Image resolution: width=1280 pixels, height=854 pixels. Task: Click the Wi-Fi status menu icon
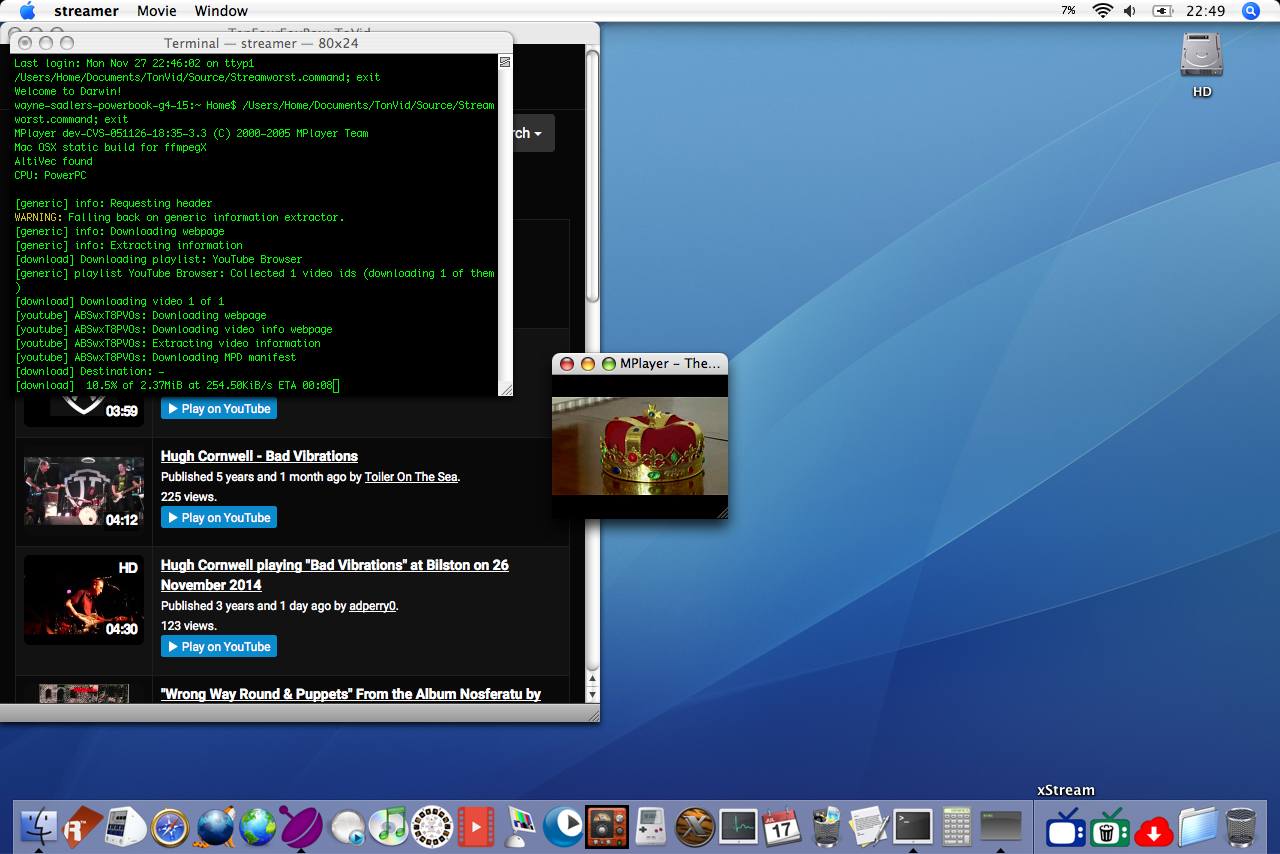click(x=1103, y=11)
